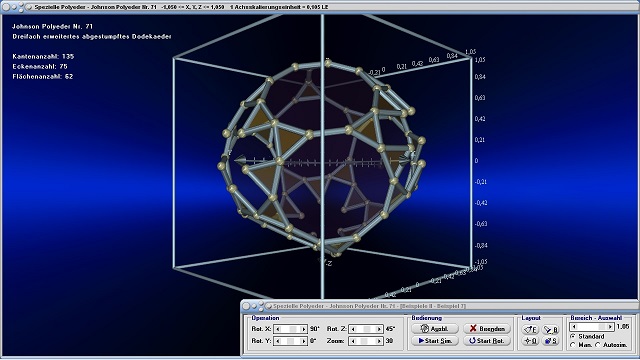Image resolution: width=640 pixels, height=360 pixels.
Task: Decrease Zoom with left arrow
Action: (353, 341)
